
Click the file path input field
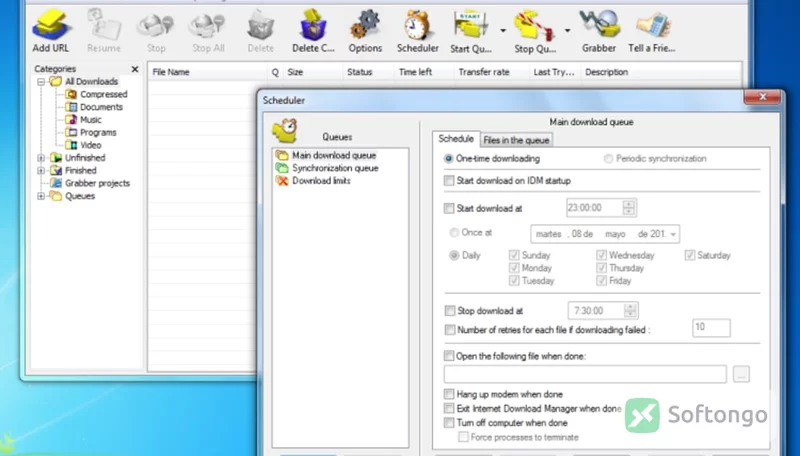tap(585, 374)
